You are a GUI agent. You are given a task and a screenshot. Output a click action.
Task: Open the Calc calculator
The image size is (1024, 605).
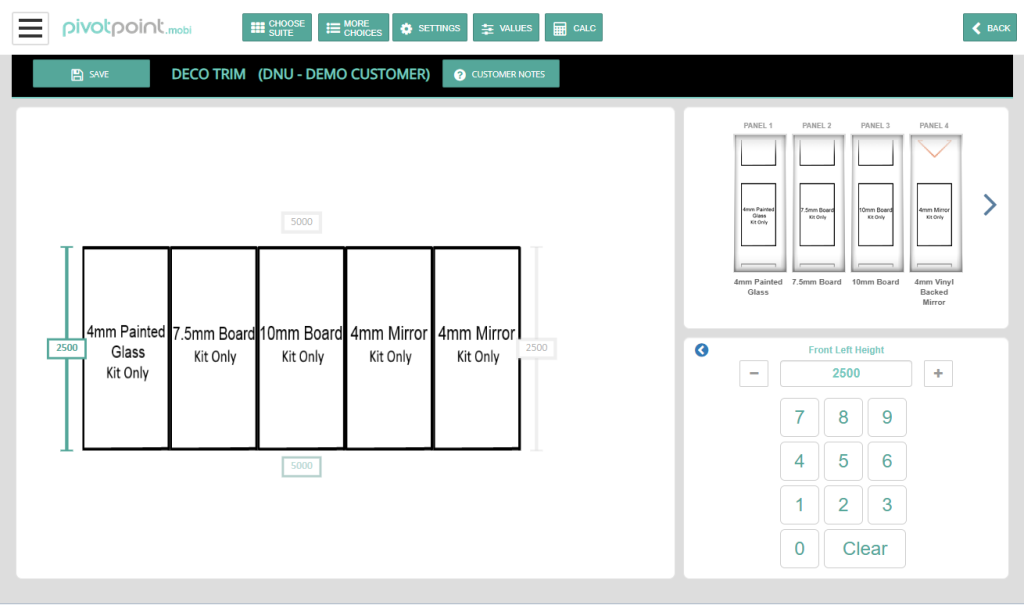coord(574,28)
